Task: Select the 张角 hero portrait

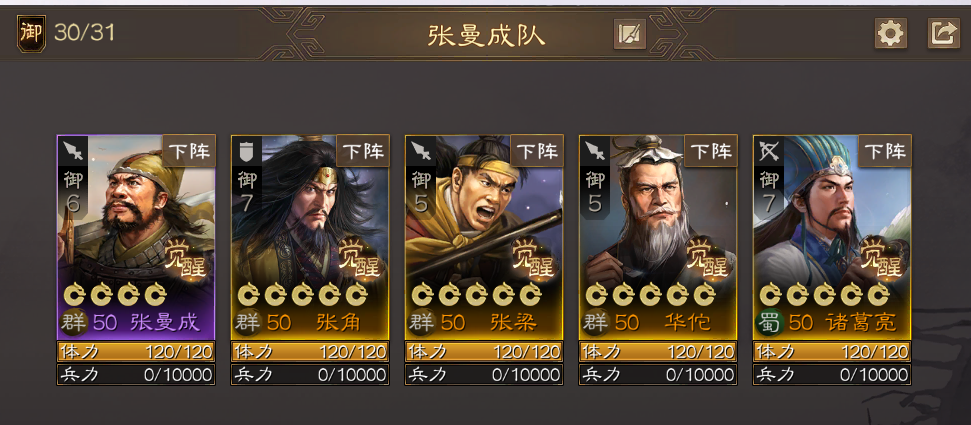Action: tap(310, 237)
